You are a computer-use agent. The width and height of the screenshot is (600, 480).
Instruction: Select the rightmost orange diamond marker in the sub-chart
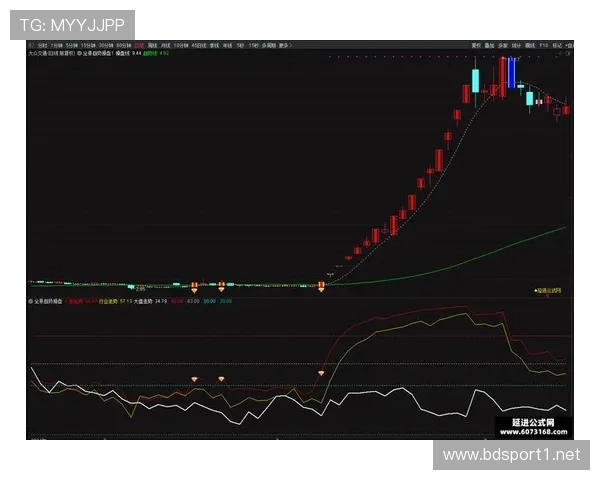coord(321,373)
